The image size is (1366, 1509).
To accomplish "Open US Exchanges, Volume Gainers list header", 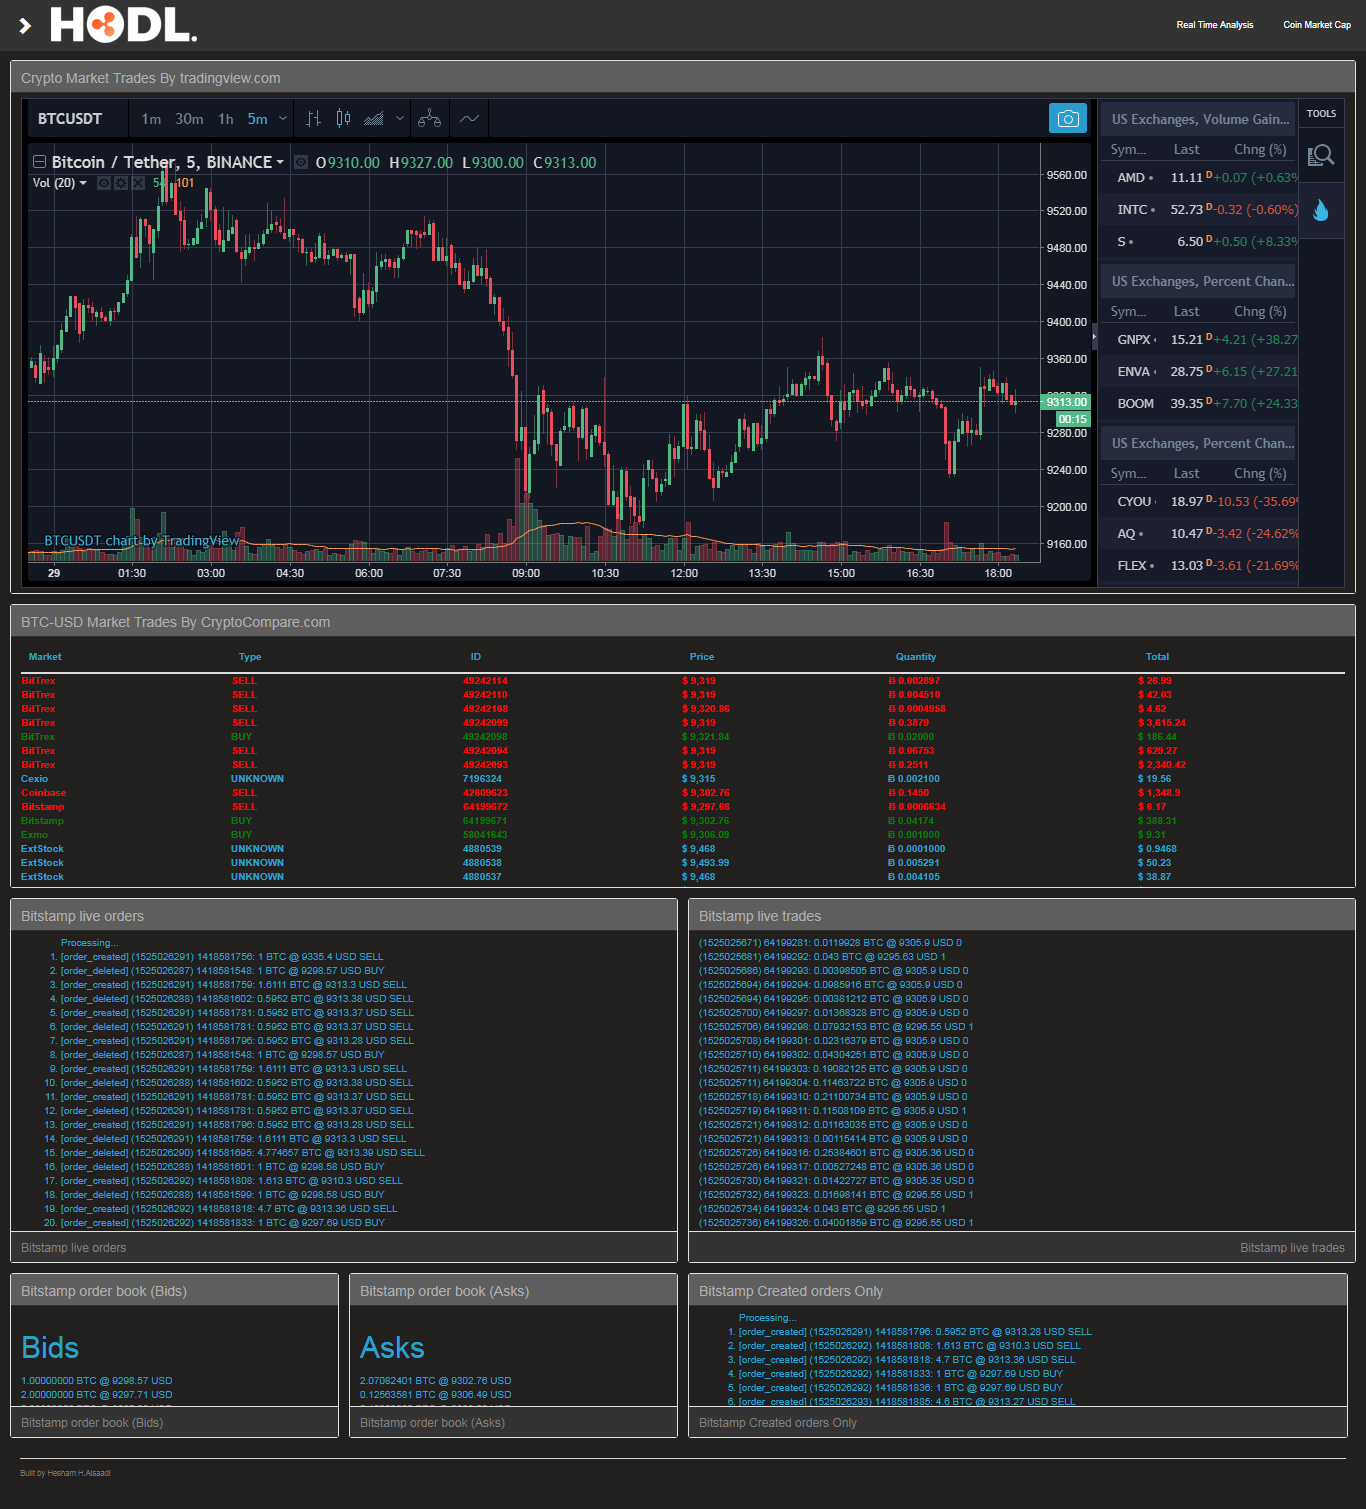I will 1199,119.
